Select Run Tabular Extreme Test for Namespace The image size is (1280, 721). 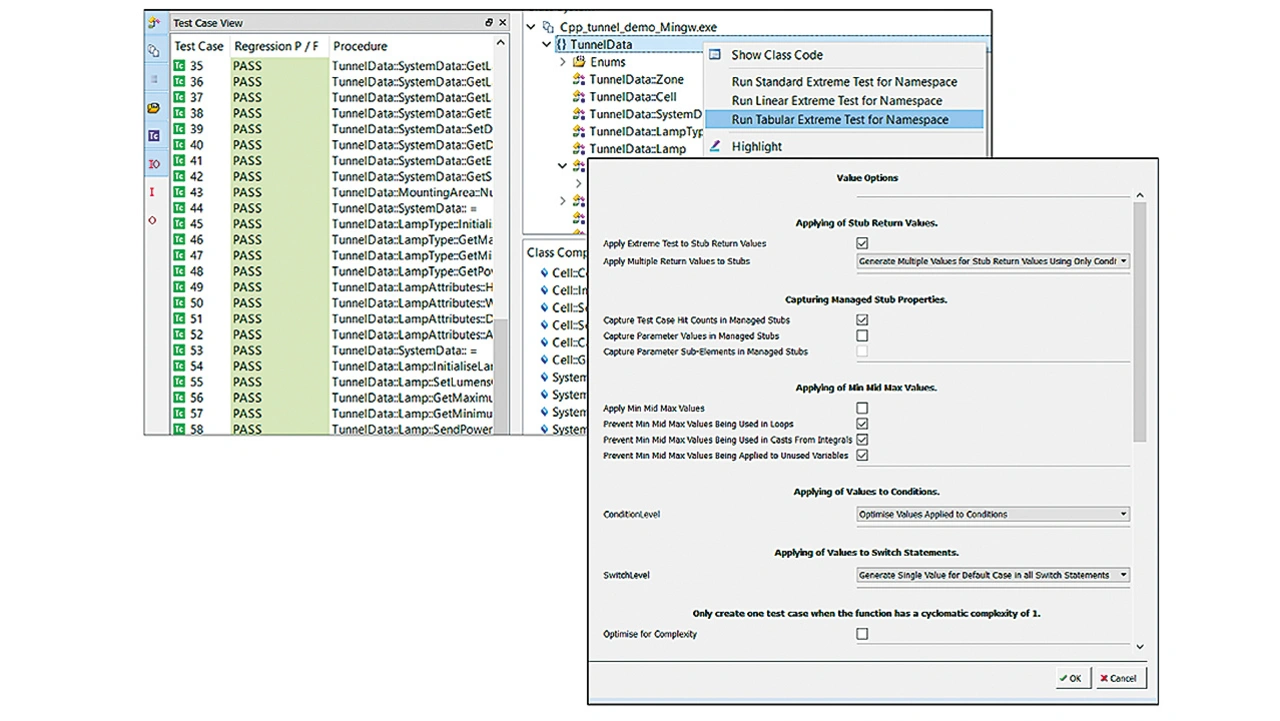[x=839, y=120]
